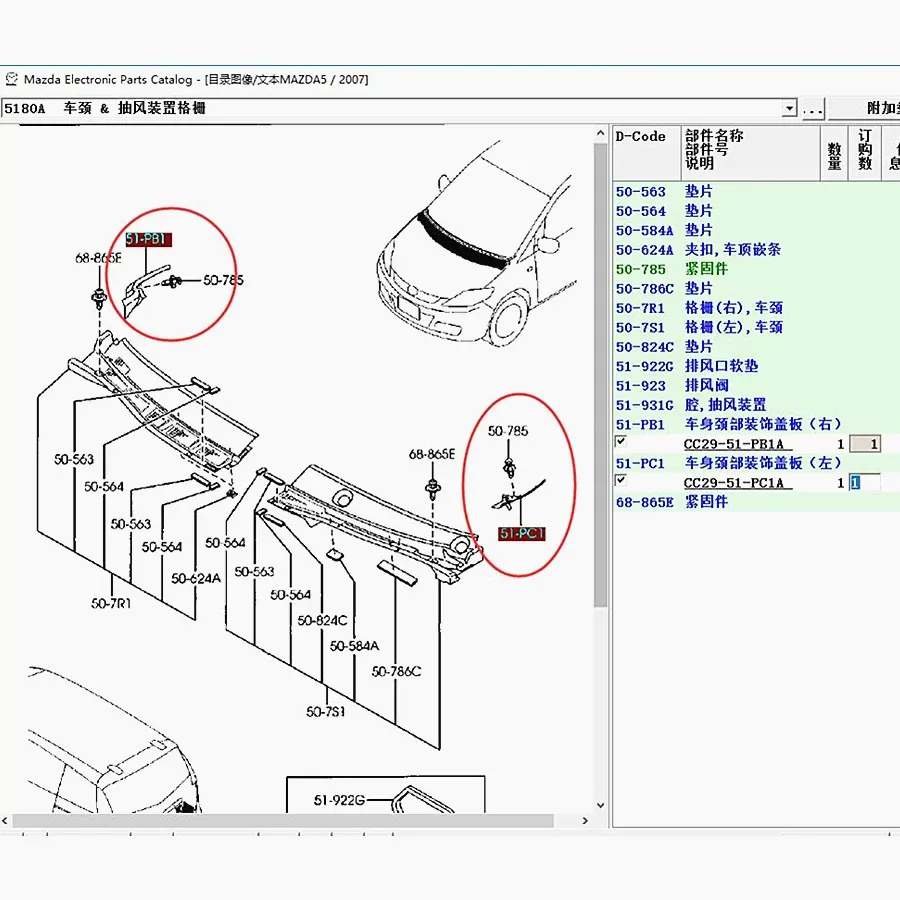The image size is (900, 900).
Task: Click the 订购数 column header
Action: [864, 150]
